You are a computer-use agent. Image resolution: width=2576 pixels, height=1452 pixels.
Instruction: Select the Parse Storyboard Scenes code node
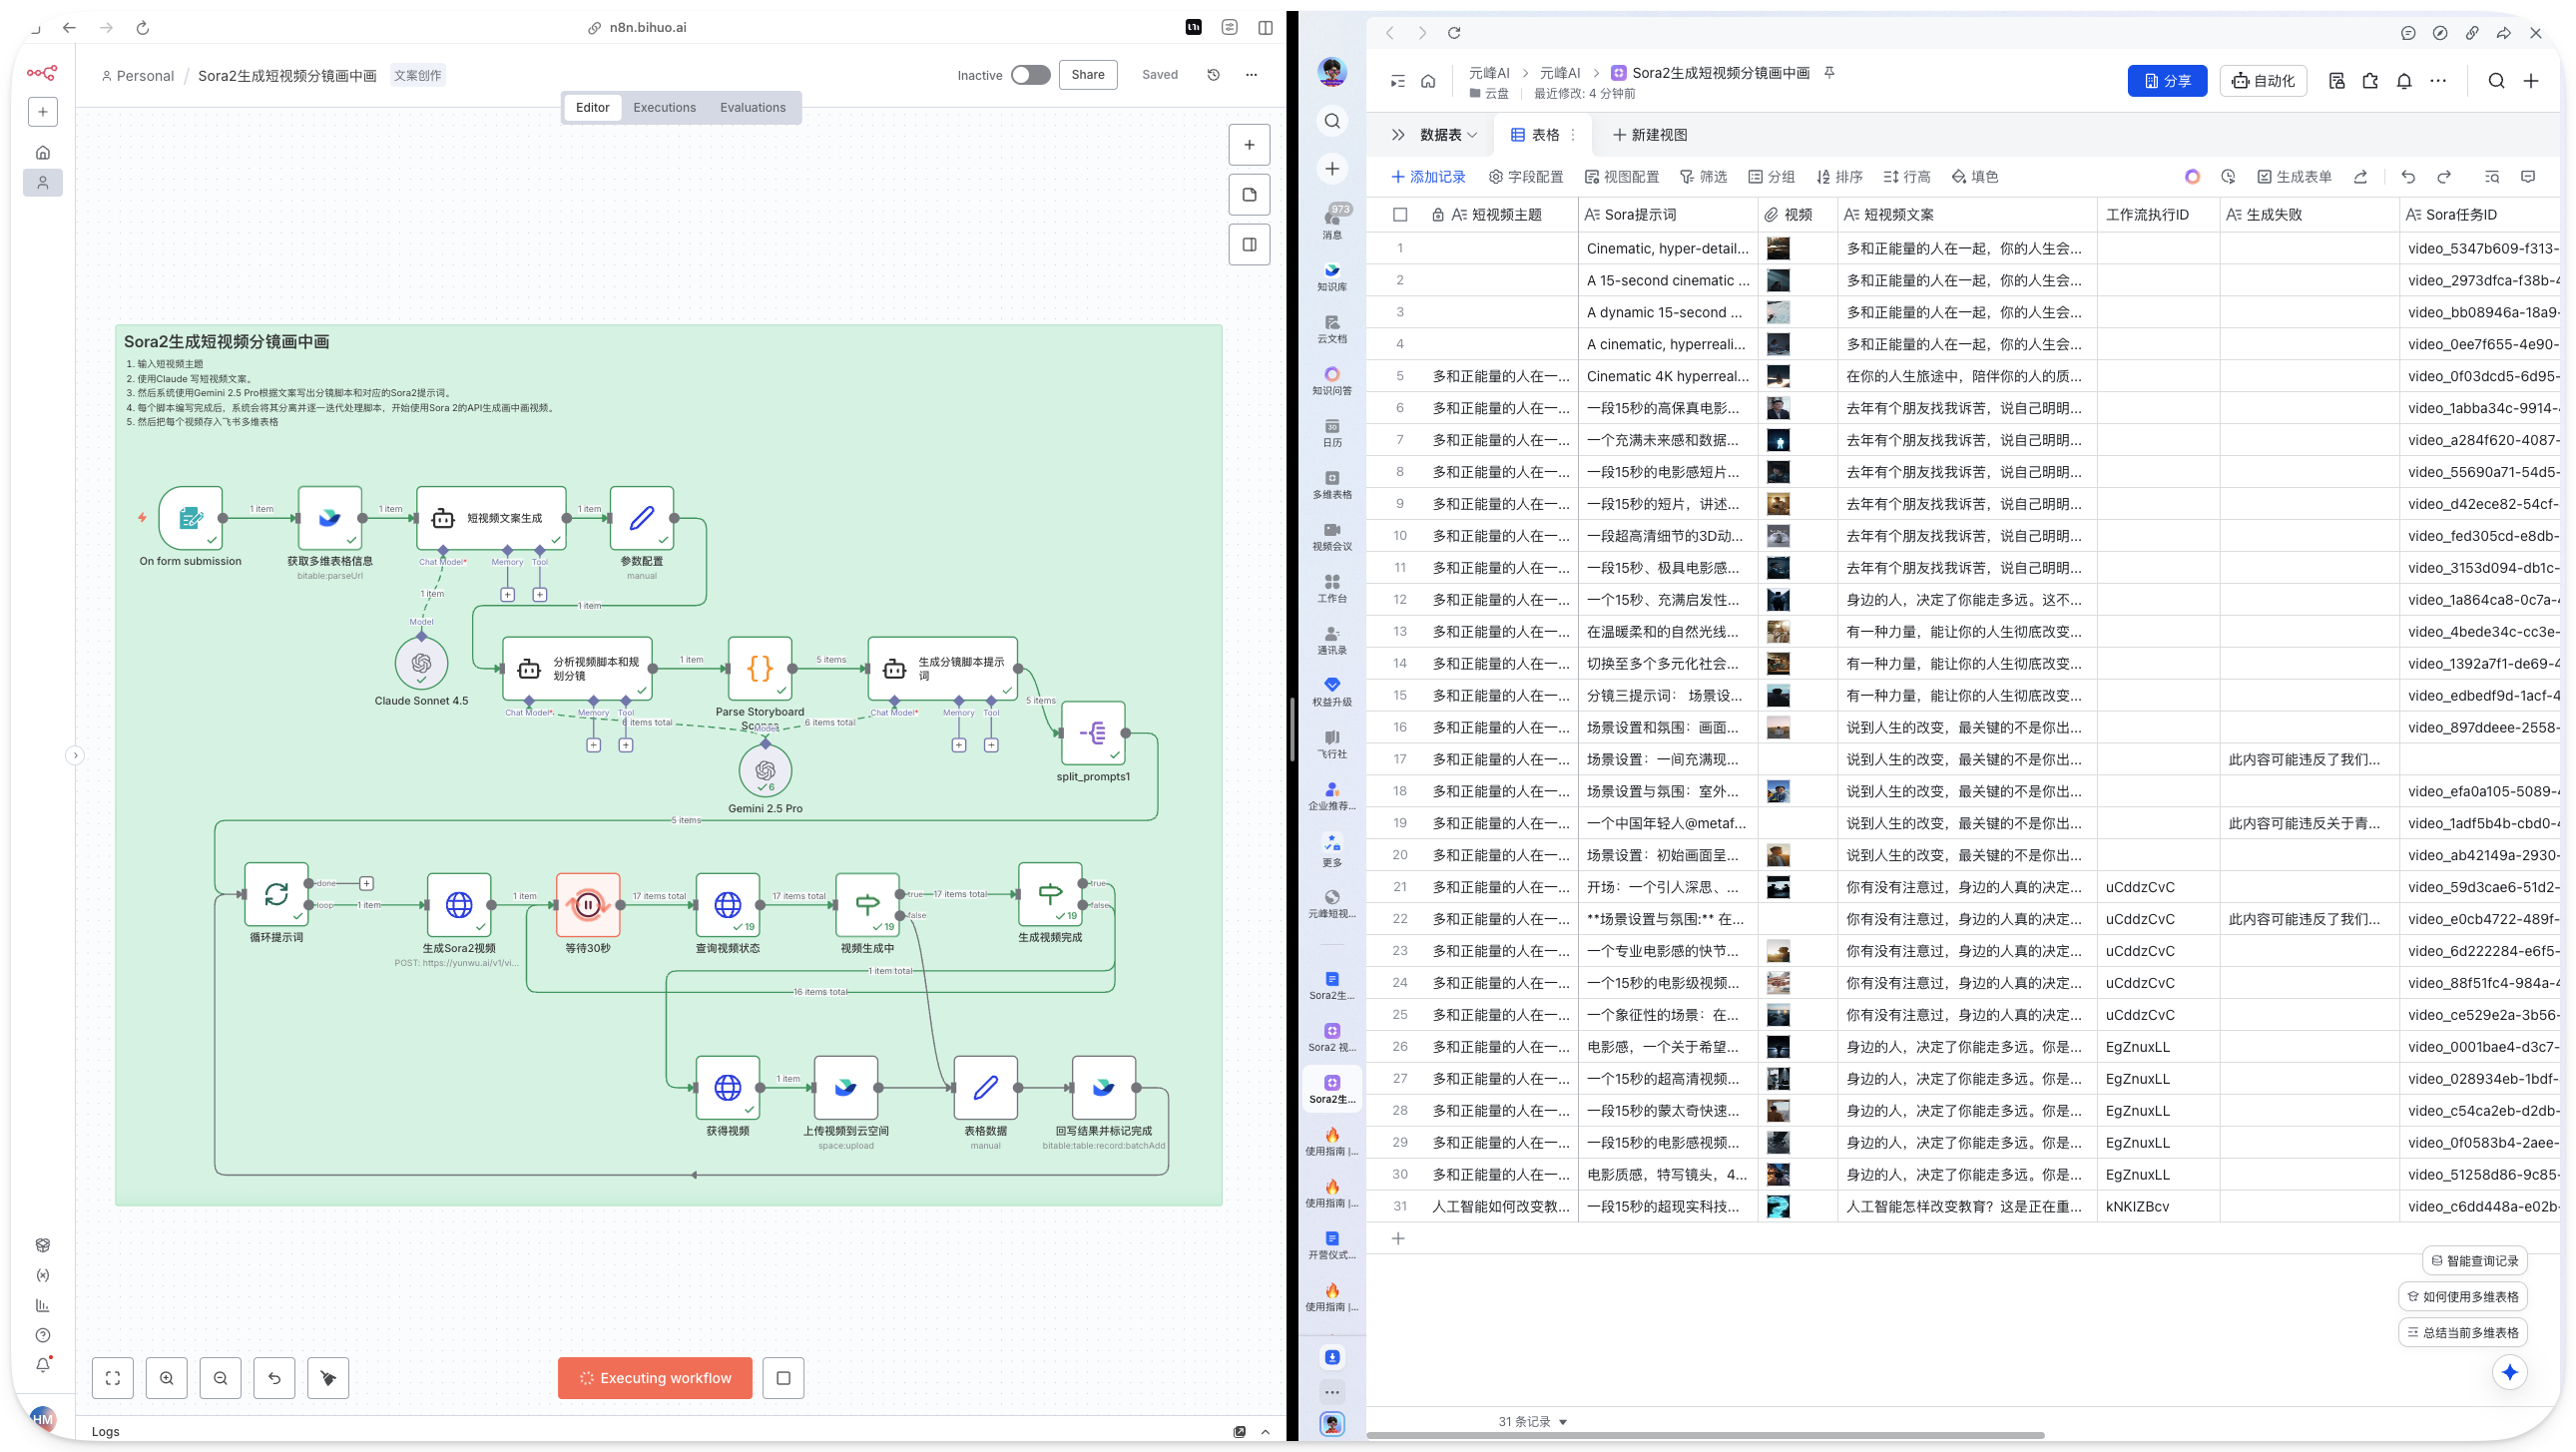(760, 668)
